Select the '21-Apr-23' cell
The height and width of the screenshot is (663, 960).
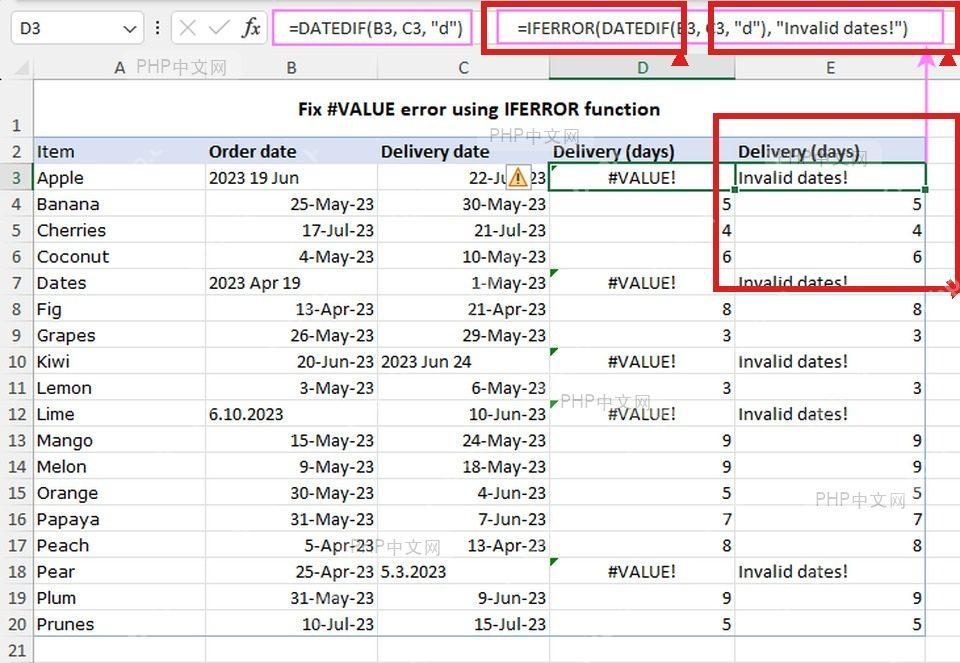463,309
